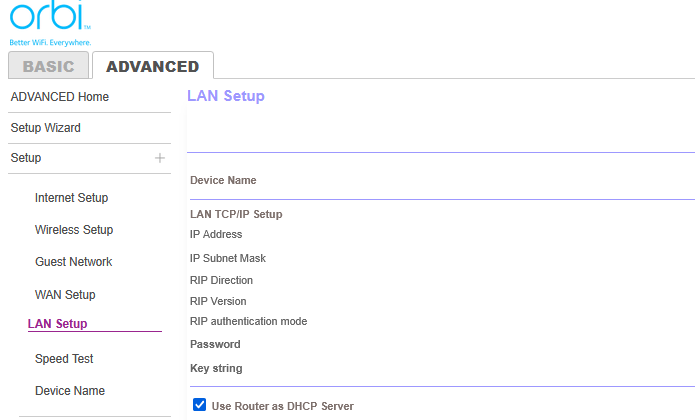This screenshot has width=695, height=420.
Task: Toggle Use Router as DHCP Server checkbox
Action: tap(199, 405)
